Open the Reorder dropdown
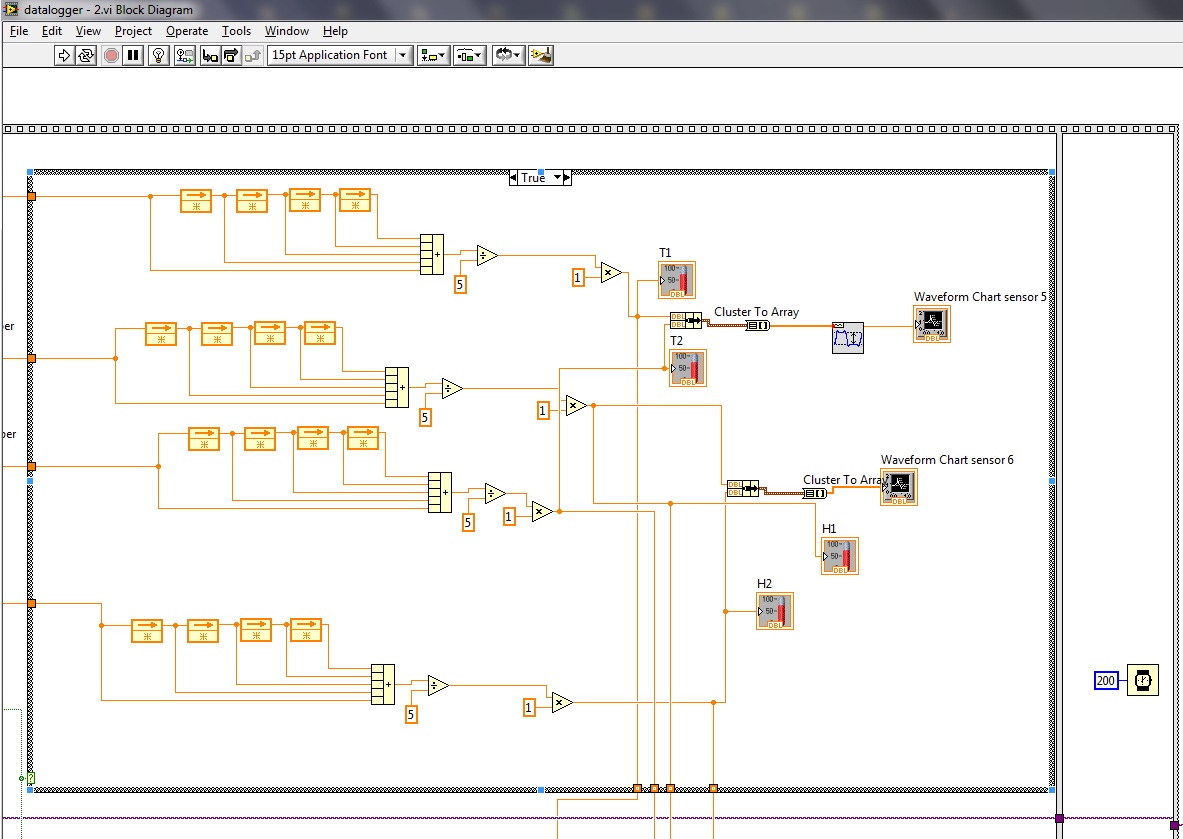Image resolution: width=1183 pixels, height=839 pixels. click(x=509, y=55)
